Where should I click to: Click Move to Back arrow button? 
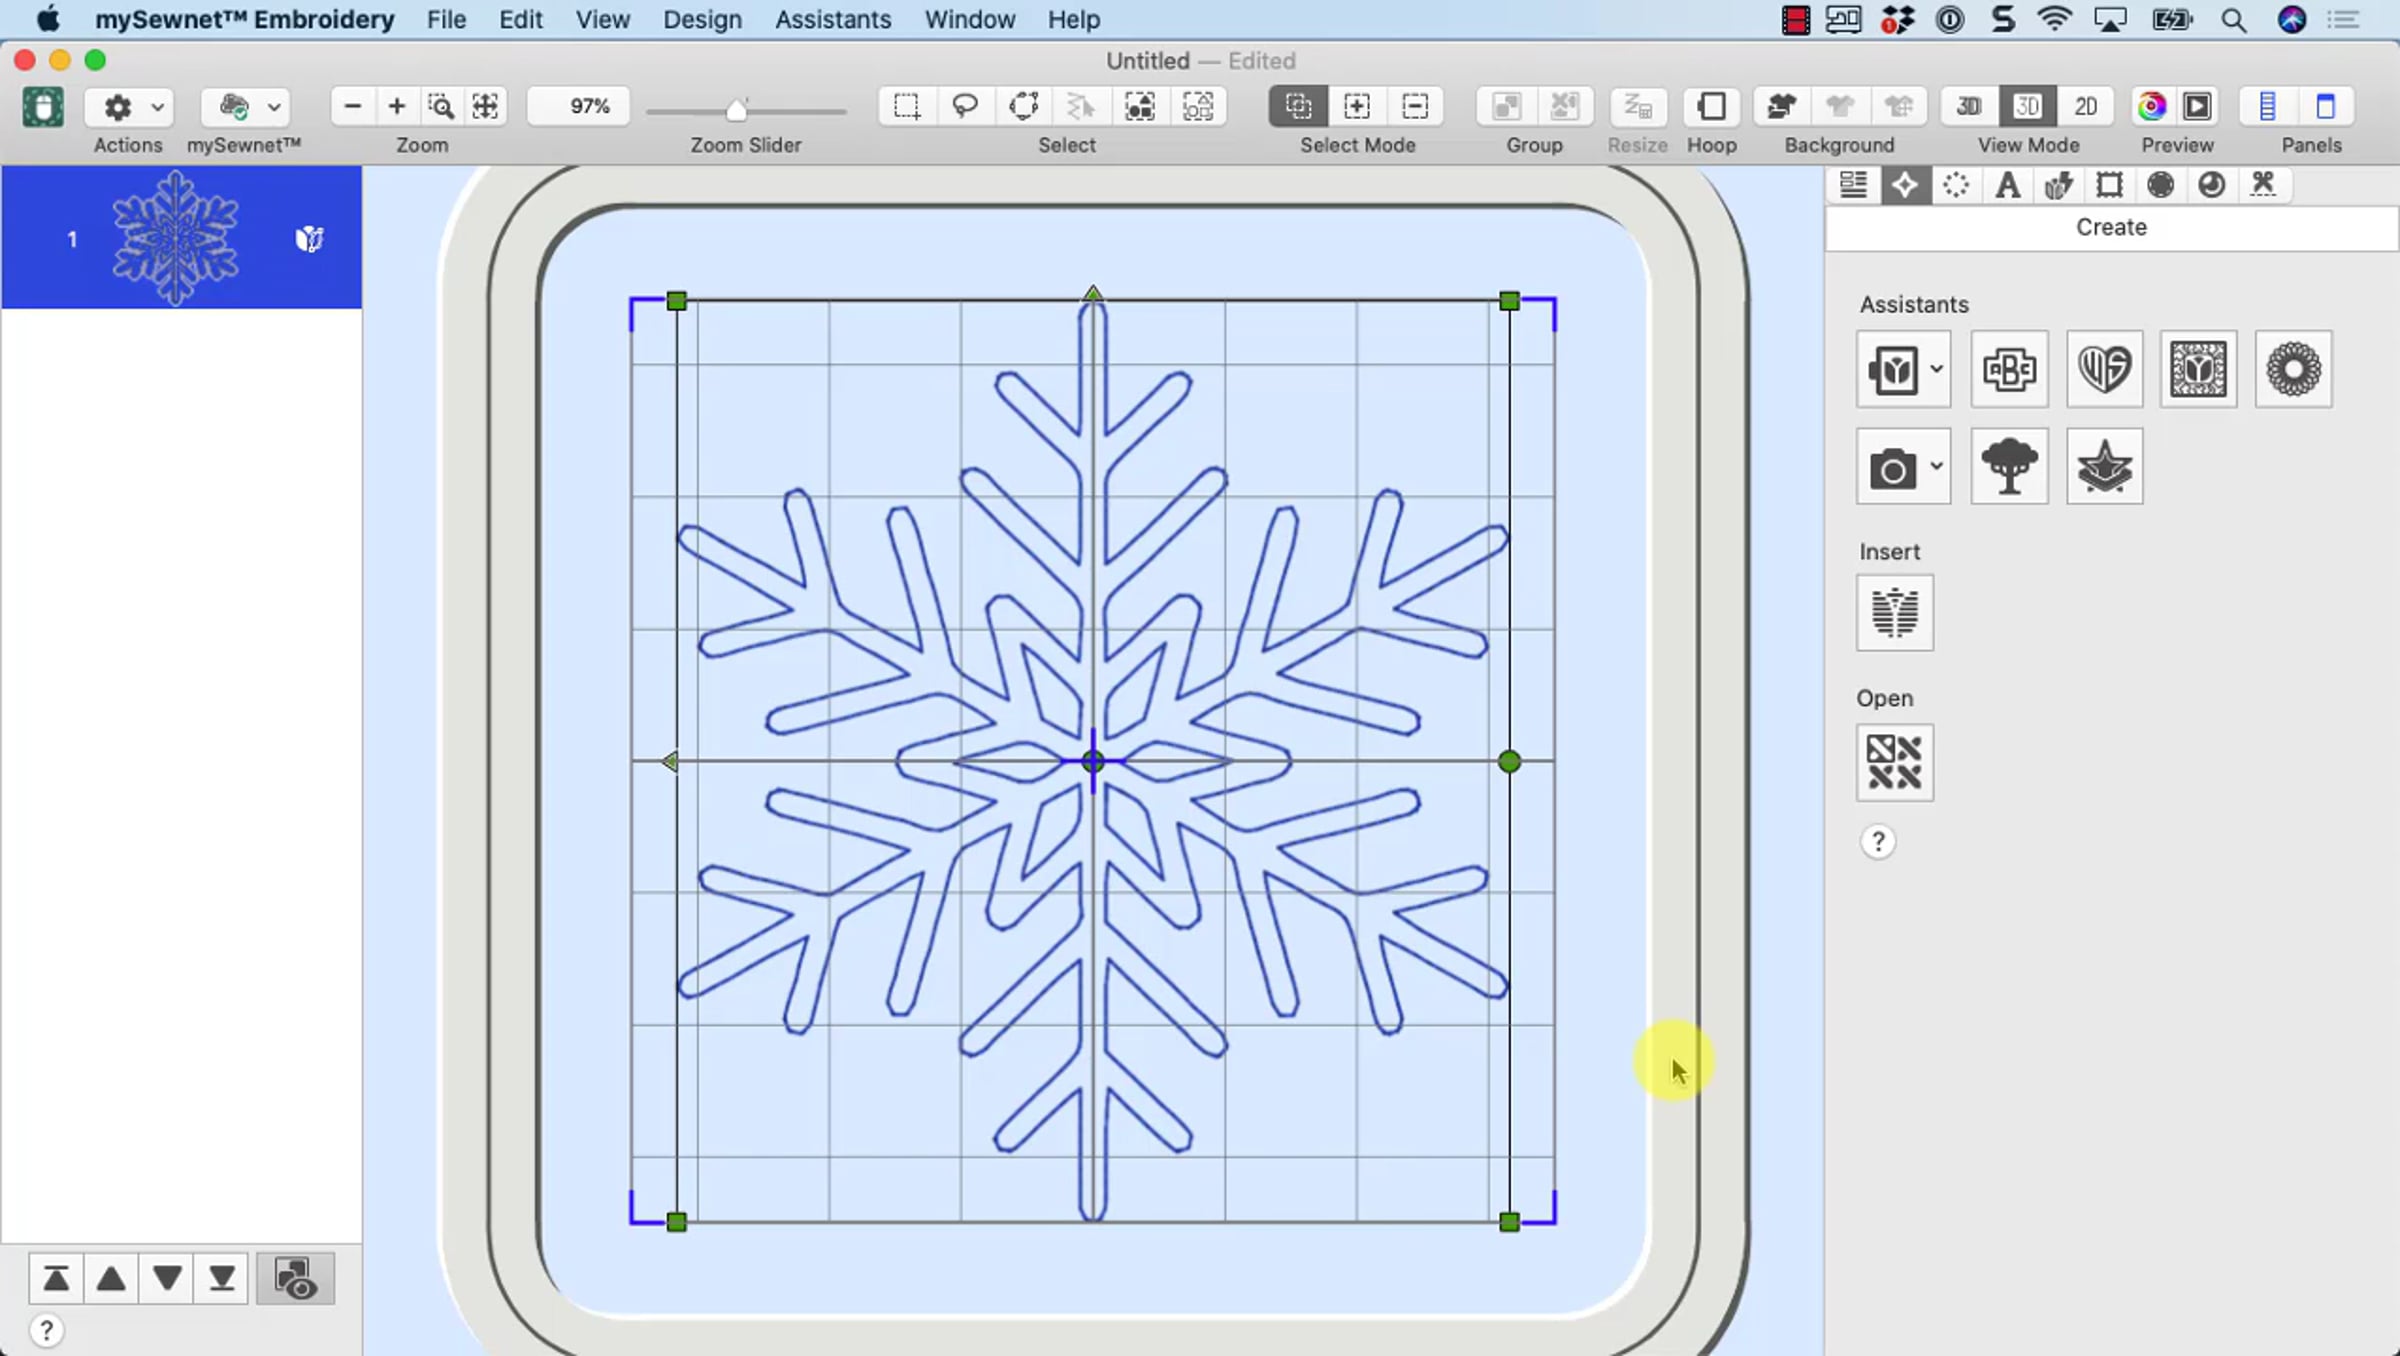(x=222, y=1278)
